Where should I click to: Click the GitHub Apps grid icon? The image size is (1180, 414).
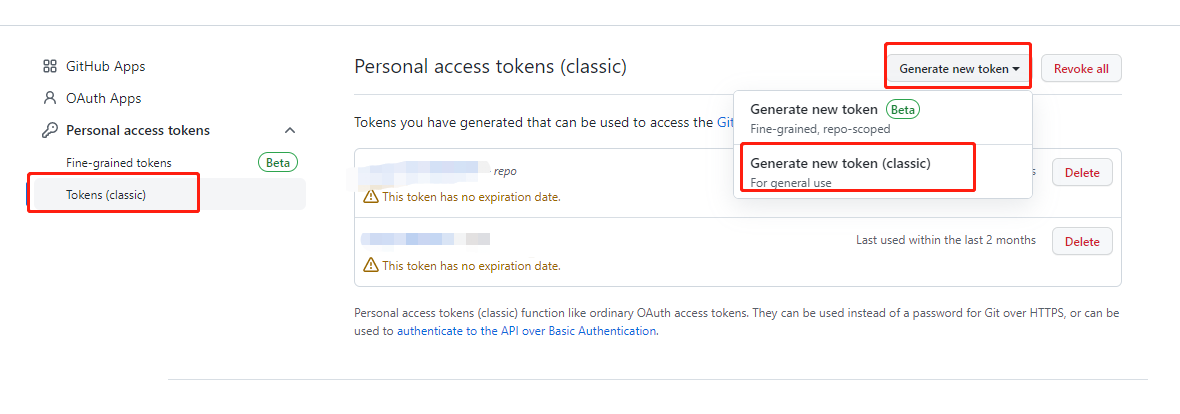50,66
